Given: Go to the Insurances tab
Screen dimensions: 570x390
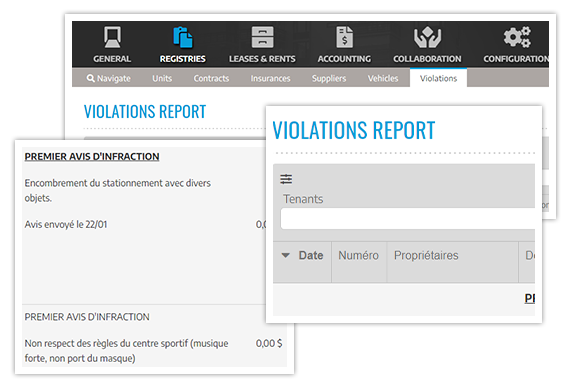Looking at the screenshot, I should click(270, 78).
